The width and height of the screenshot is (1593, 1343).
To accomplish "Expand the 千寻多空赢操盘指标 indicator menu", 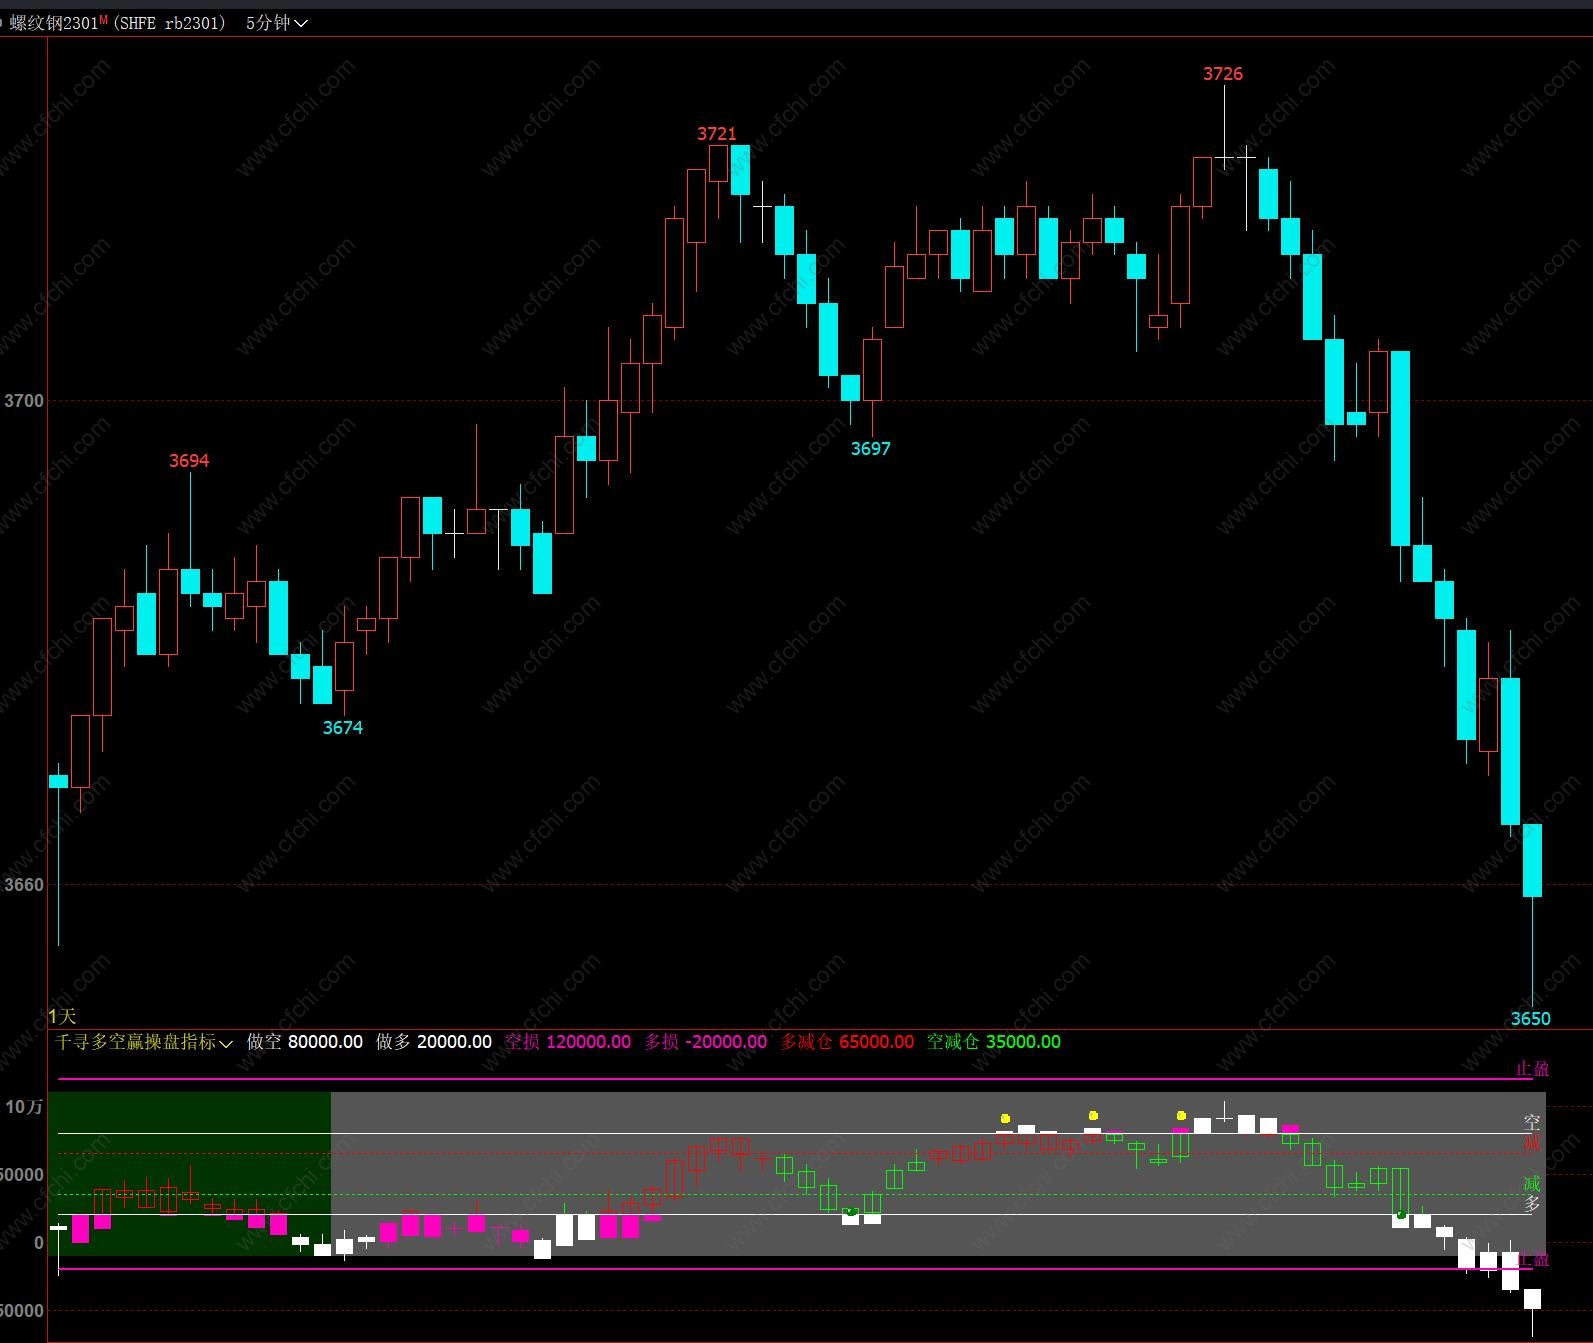I will [144, 1042].
